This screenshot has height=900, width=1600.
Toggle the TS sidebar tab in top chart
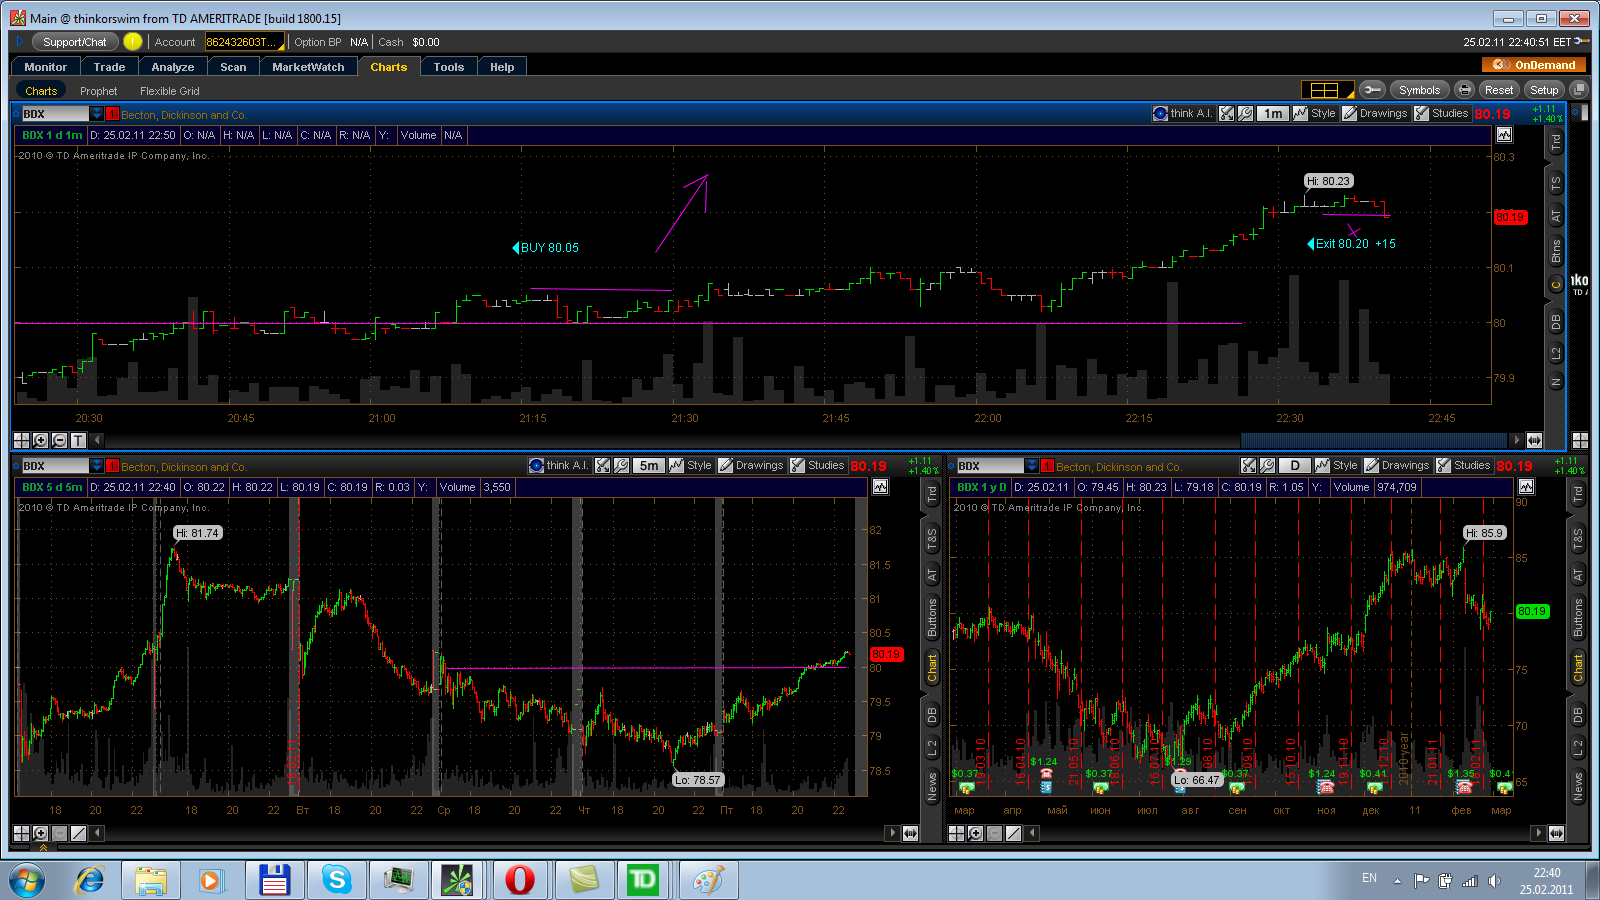[1555, 184]
